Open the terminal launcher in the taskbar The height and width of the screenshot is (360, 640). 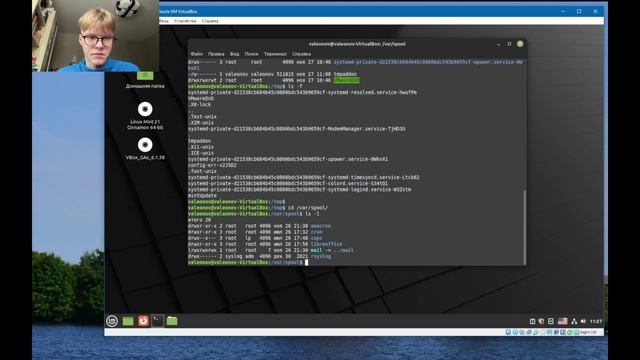click(x=158, y=321)
